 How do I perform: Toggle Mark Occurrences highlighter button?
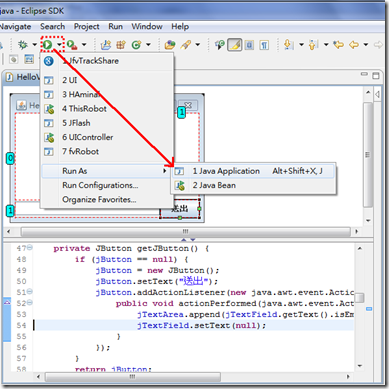[x=234, y=44]
